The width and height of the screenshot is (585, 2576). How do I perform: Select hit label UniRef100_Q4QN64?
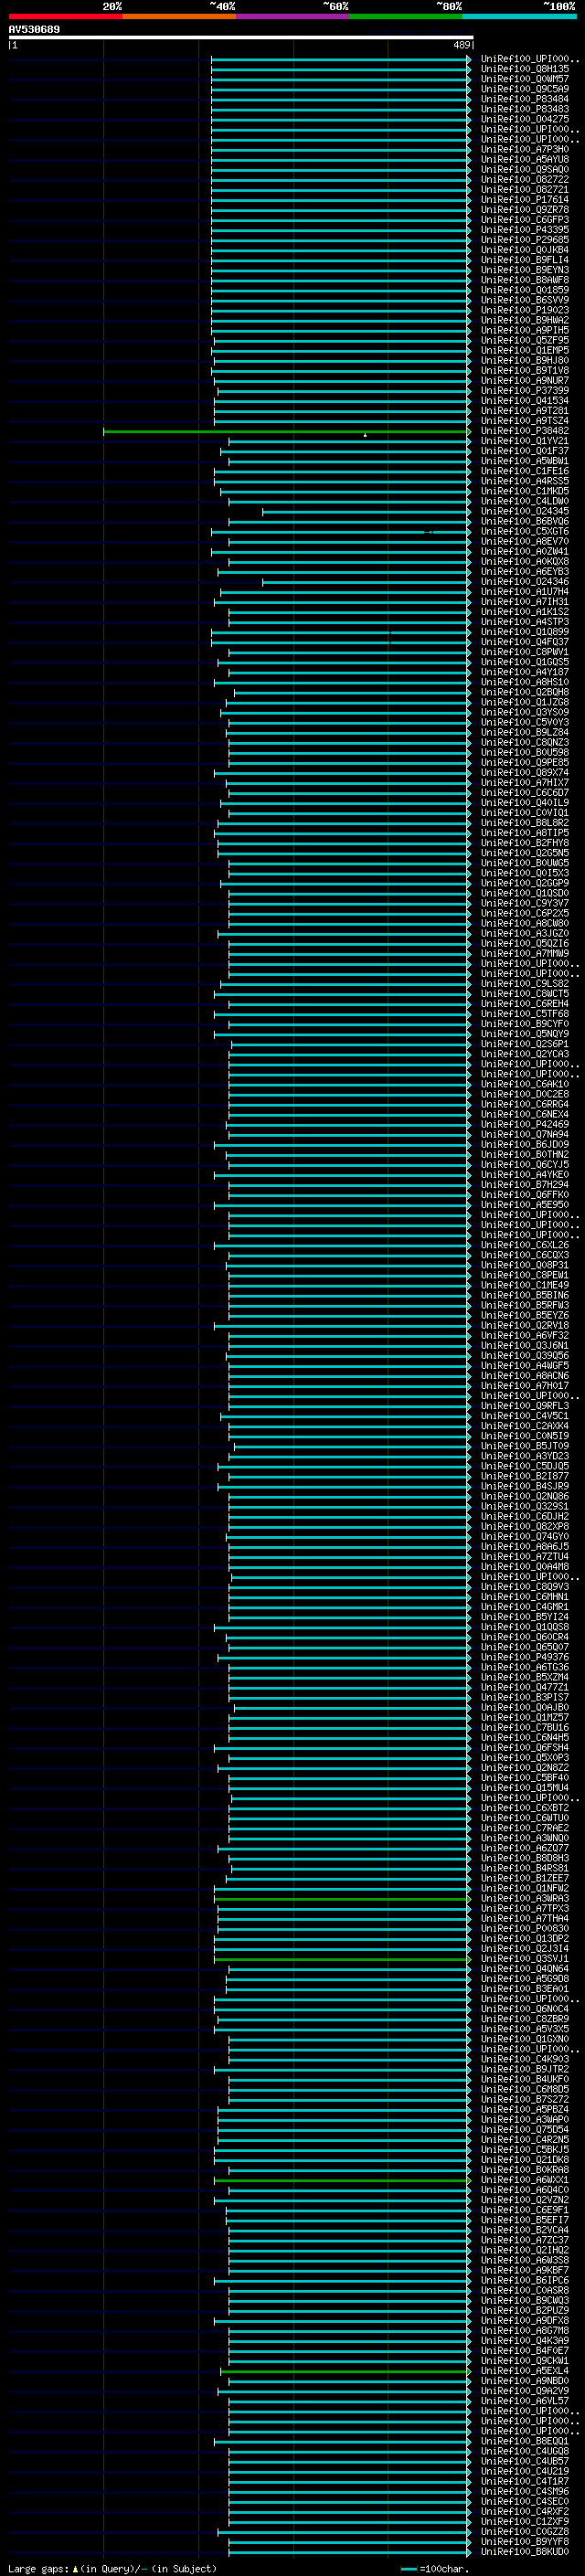click(524, 1968)
